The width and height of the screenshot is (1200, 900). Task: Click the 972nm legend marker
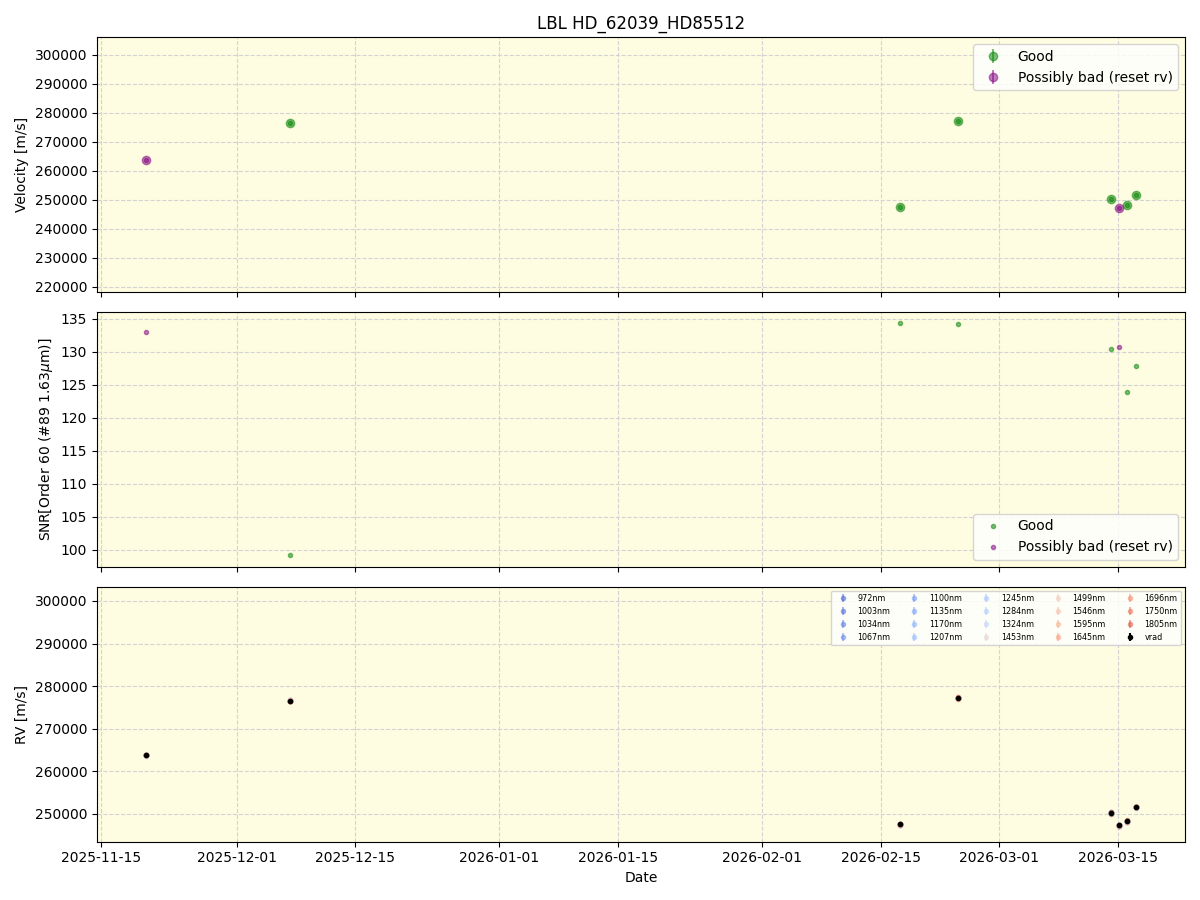[x=843, y=598]
